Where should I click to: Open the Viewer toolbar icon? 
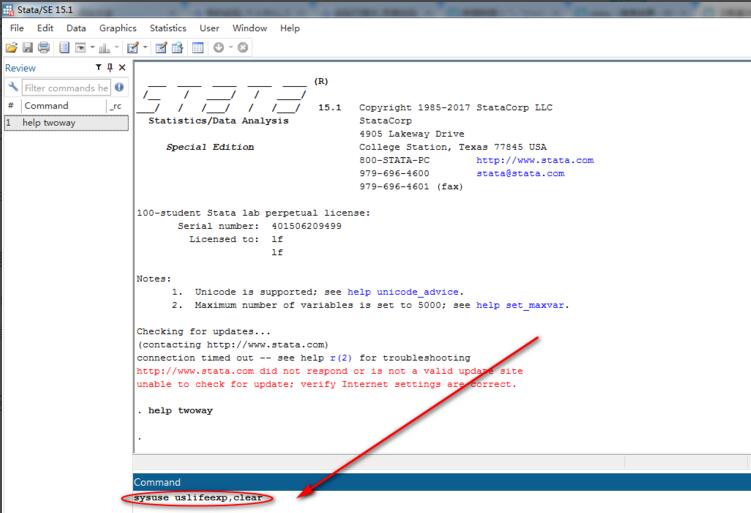click(x=80, y=47)
